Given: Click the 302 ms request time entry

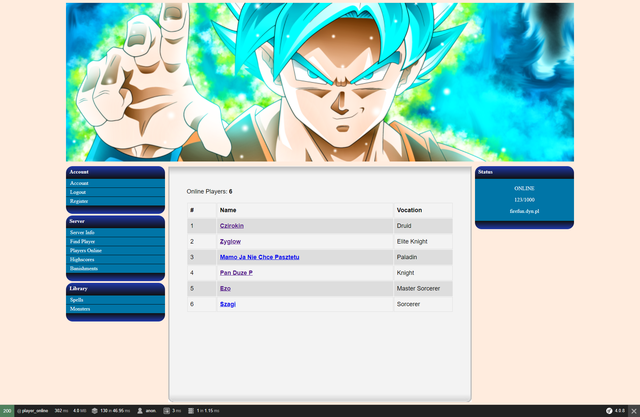Looking at the screenshot, I should (61, 411).
